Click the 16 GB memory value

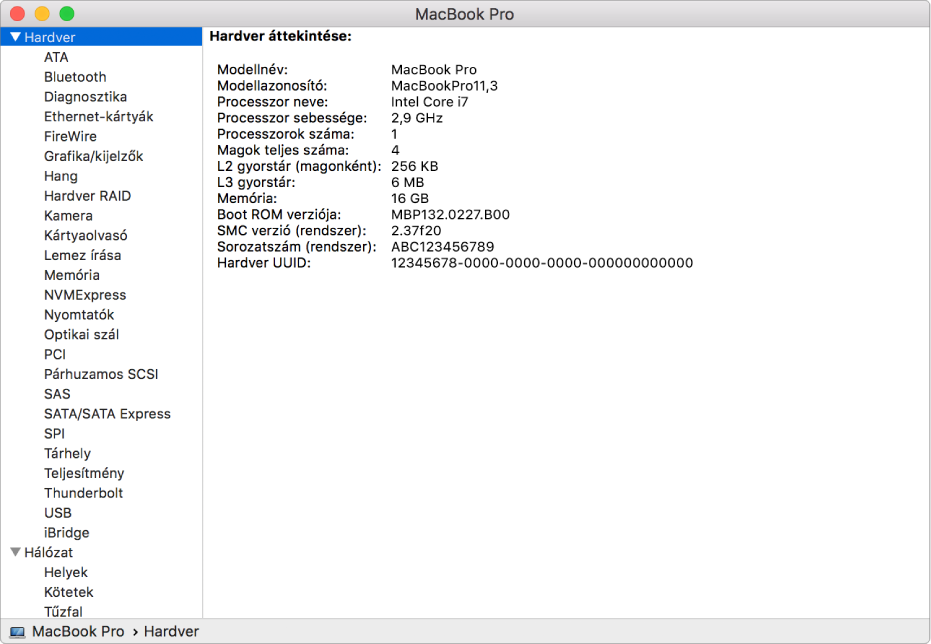(x=410, y=199)
